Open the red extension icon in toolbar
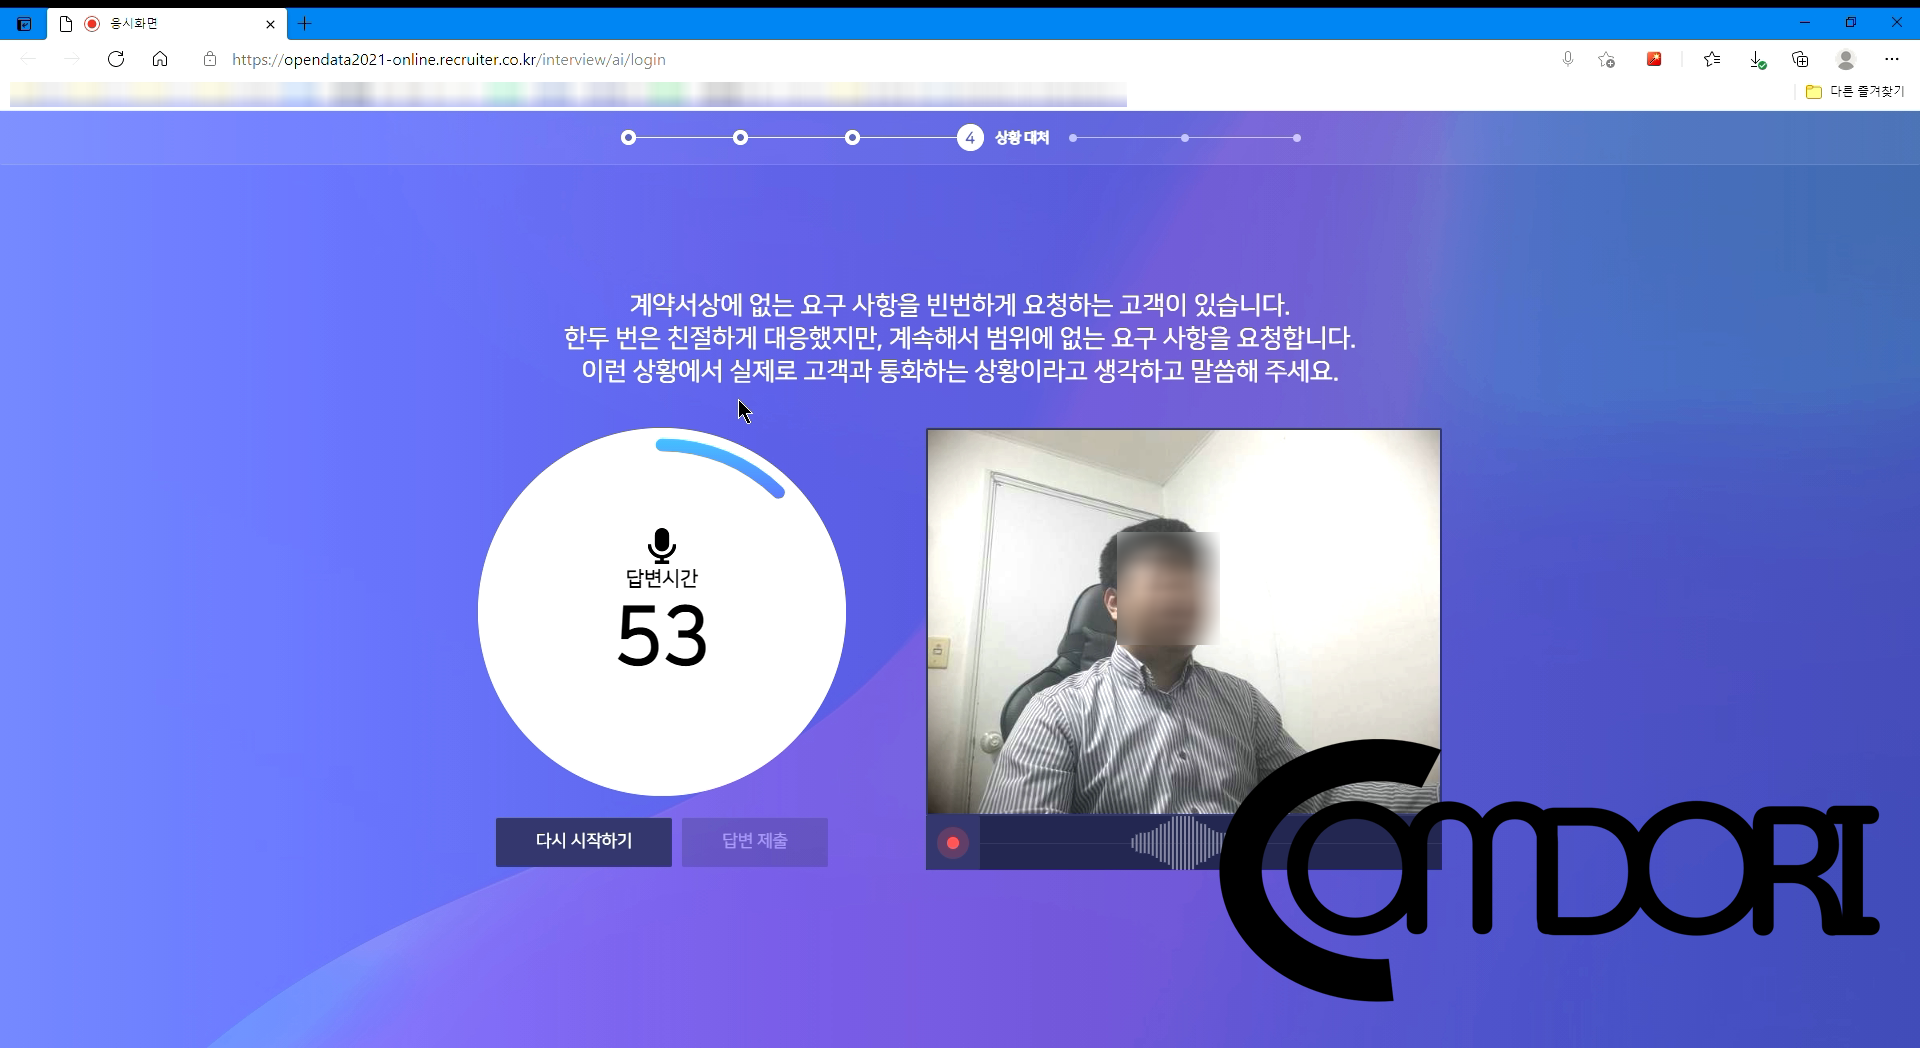The height and width of the screenshot is (1048, 1920). tap(1654, 59)
